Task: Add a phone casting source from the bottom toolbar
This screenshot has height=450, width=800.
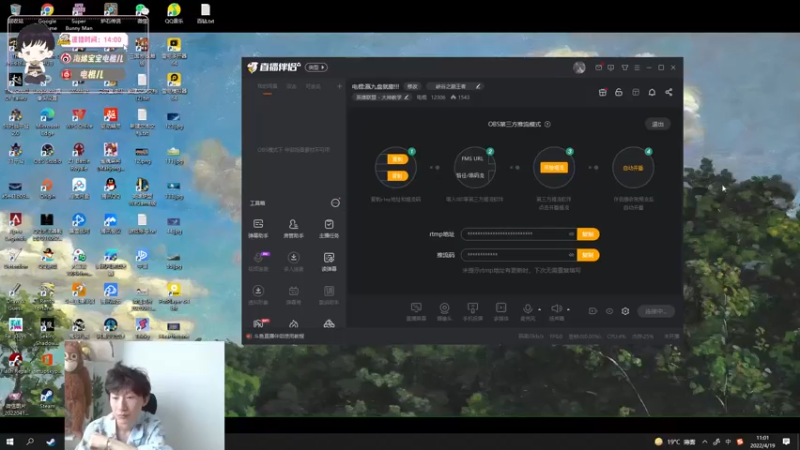Action: click(x=472, y=311)
